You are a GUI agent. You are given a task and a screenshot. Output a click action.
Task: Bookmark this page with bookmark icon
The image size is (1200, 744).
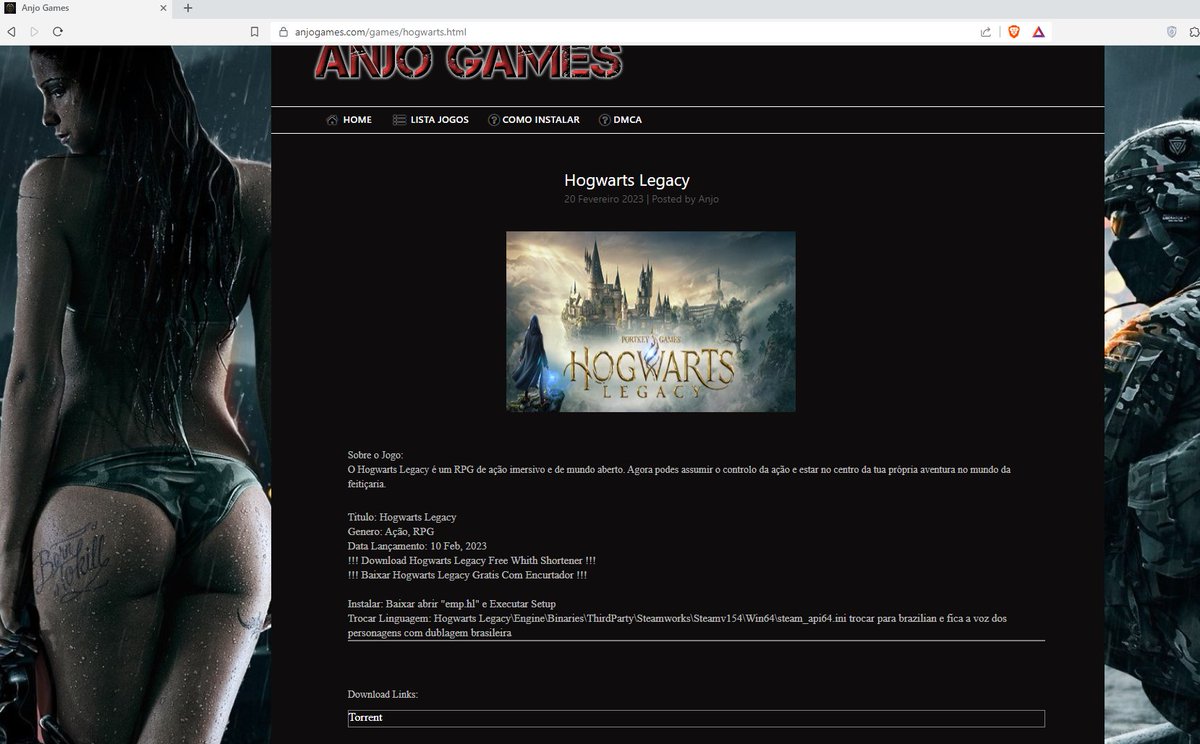(255, 32)
